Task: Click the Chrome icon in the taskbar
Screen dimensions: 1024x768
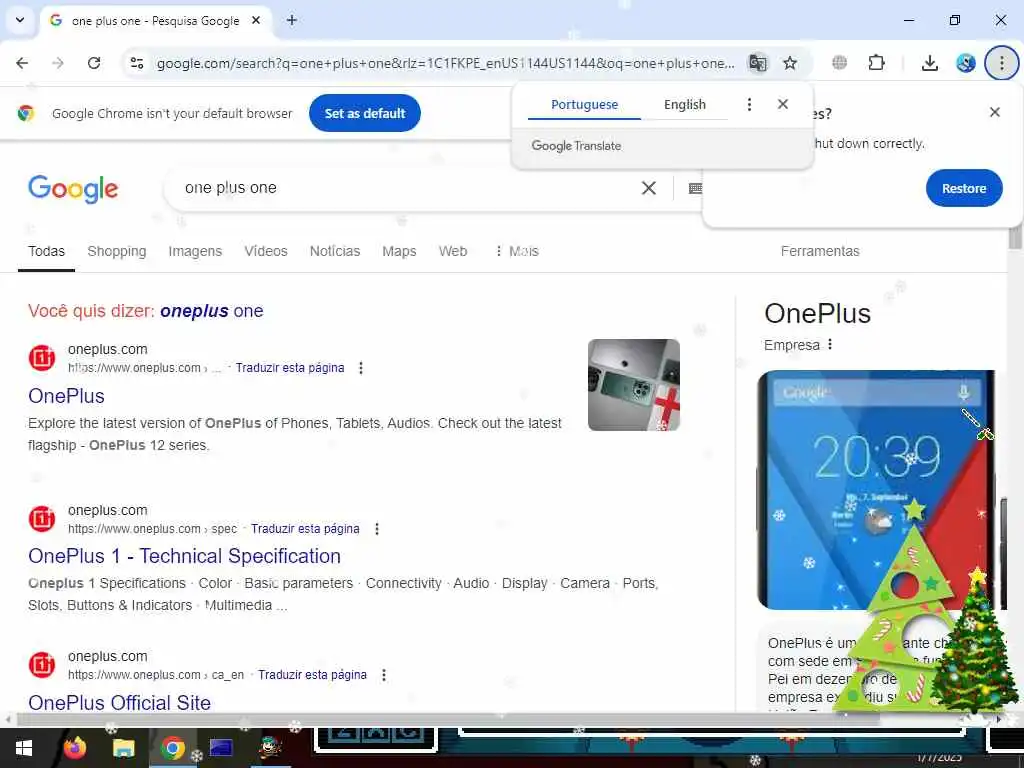Action: click(x=172, y=748)
